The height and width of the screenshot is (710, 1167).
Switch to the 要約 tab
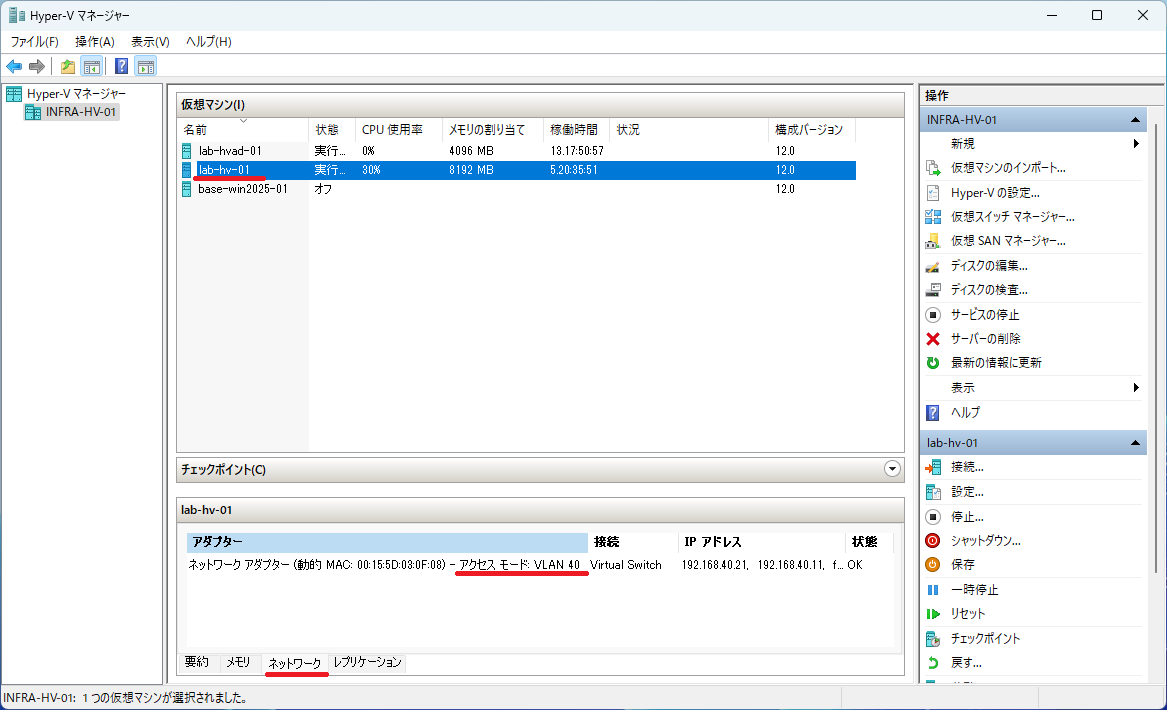(196, 662)
